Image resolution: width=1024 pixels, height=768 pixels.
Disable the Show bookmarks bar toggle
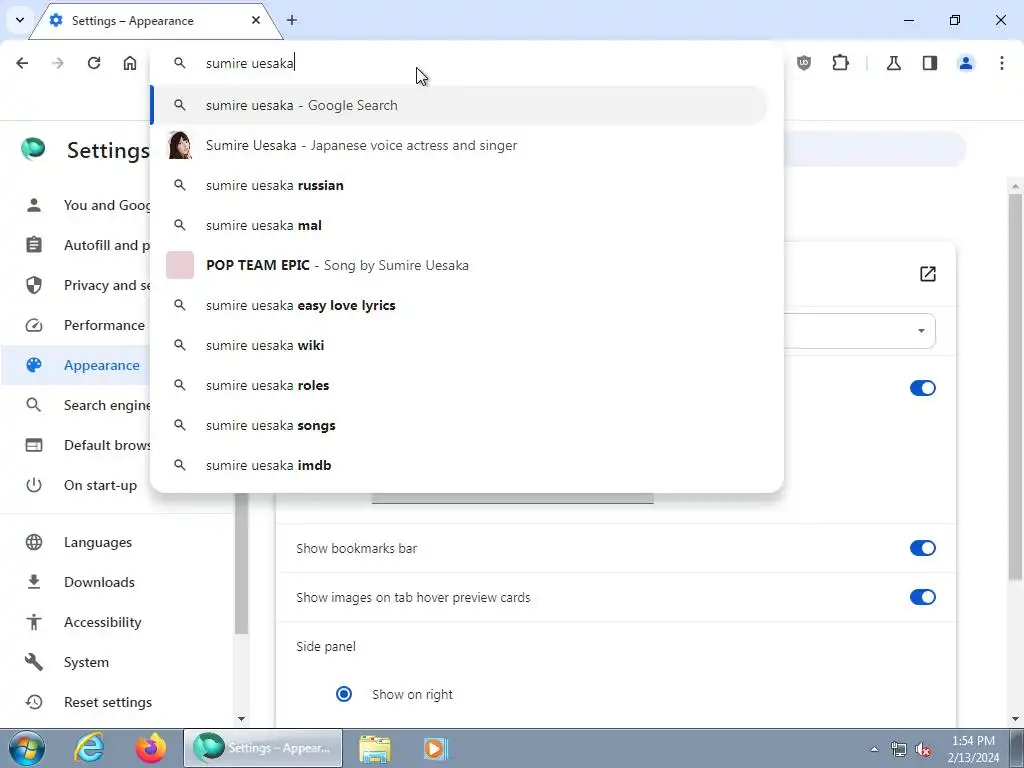(x=922, y=548)
